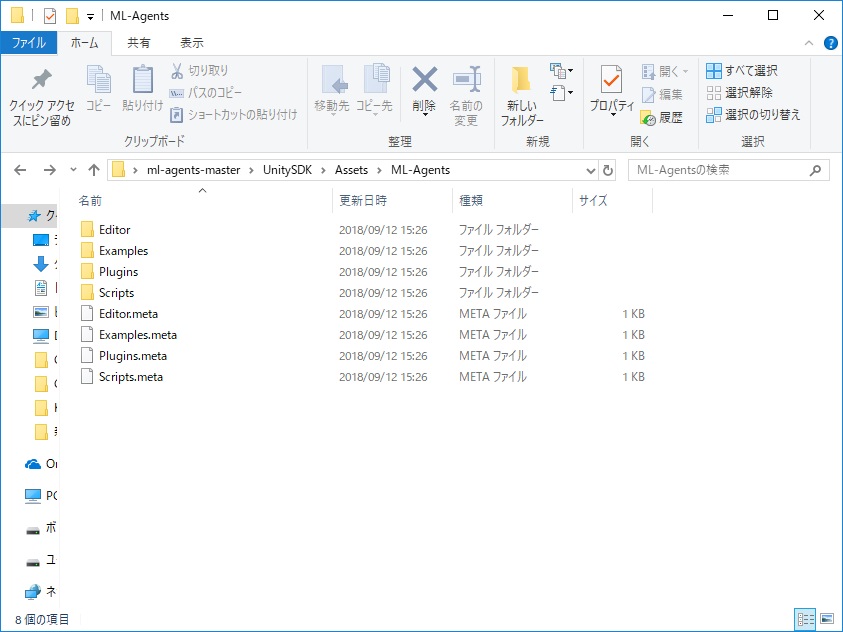This screenshot has width=843, height=632.
Task: Click the Up directory arrow
Action: 94,170
